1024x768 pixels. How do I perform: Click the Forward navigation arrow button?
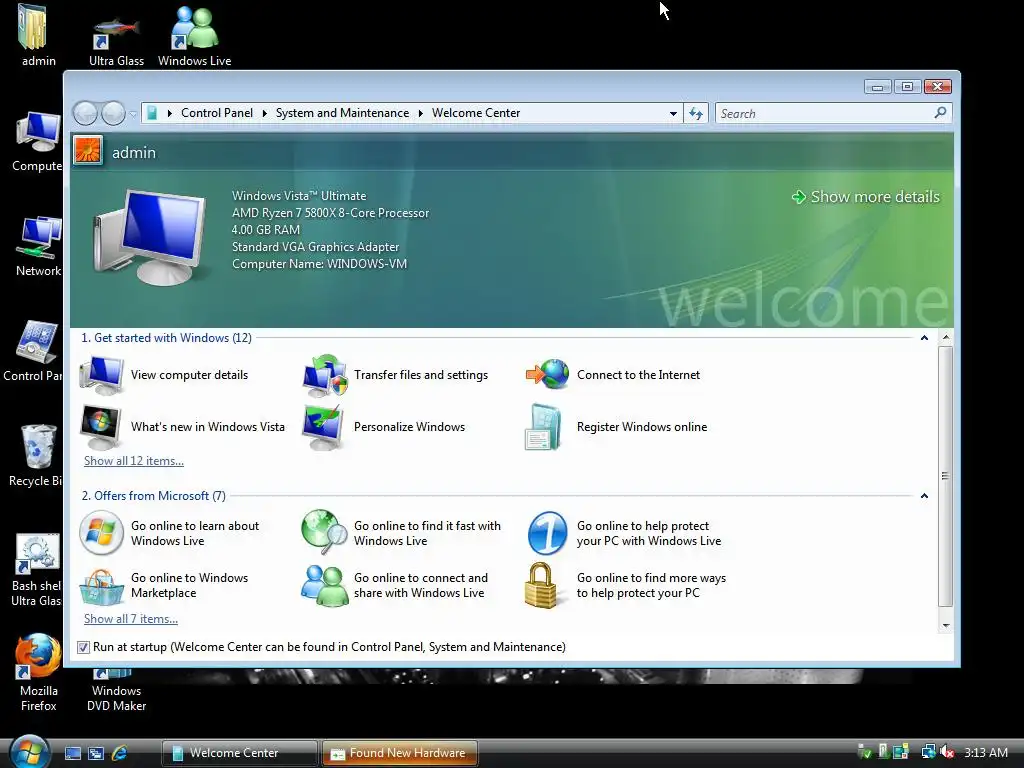click(113, 114)
